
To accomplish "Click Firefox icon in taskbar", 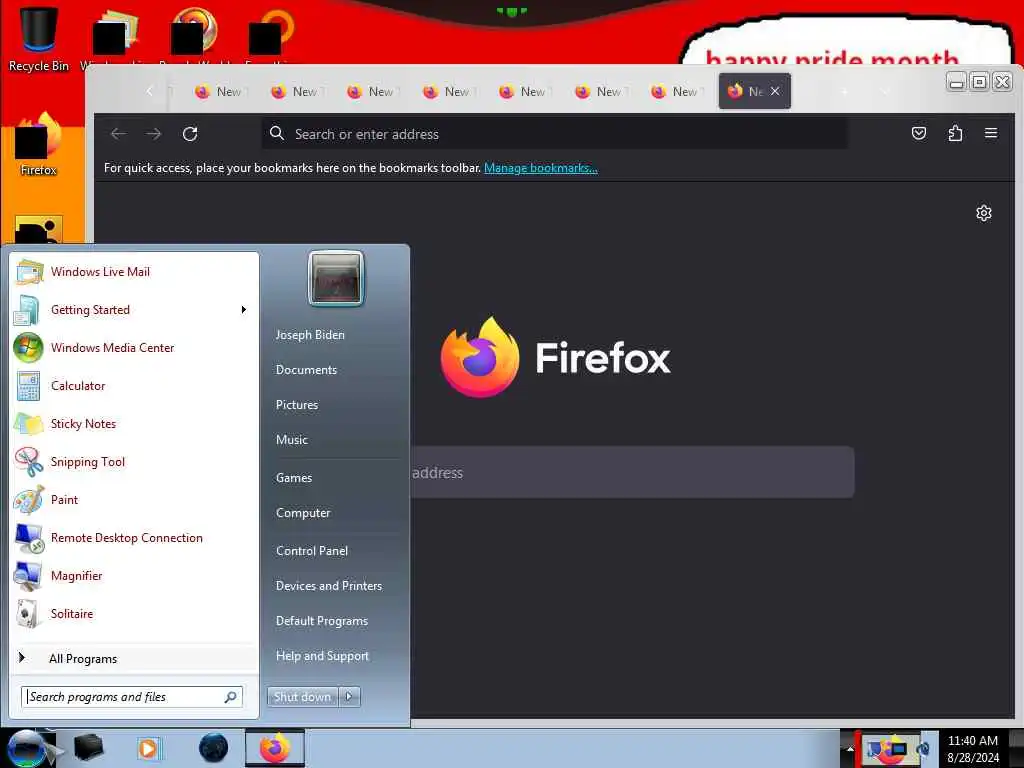I will click(x=275, y=748).
